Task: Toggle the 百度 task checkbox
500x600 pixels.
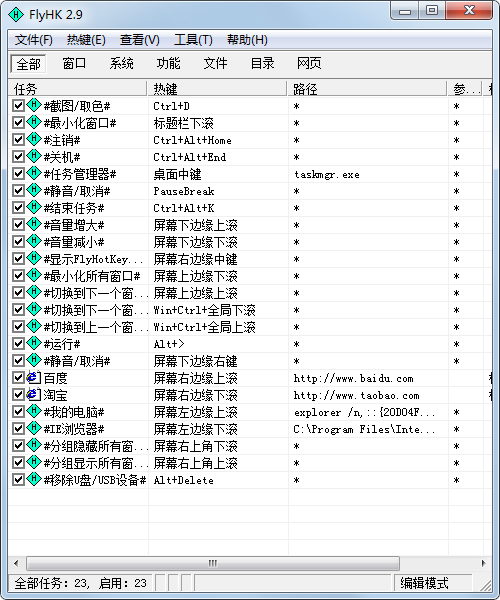Action: point(18,378)
